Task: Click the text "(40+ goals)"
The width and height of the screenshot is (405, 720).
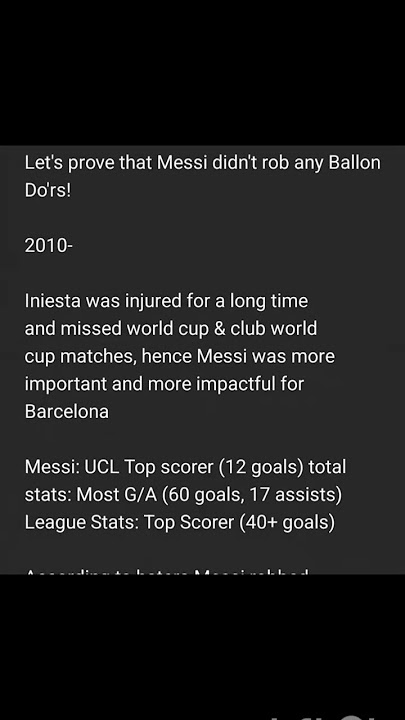Action: pyautogui.click(x=287, y=522)
